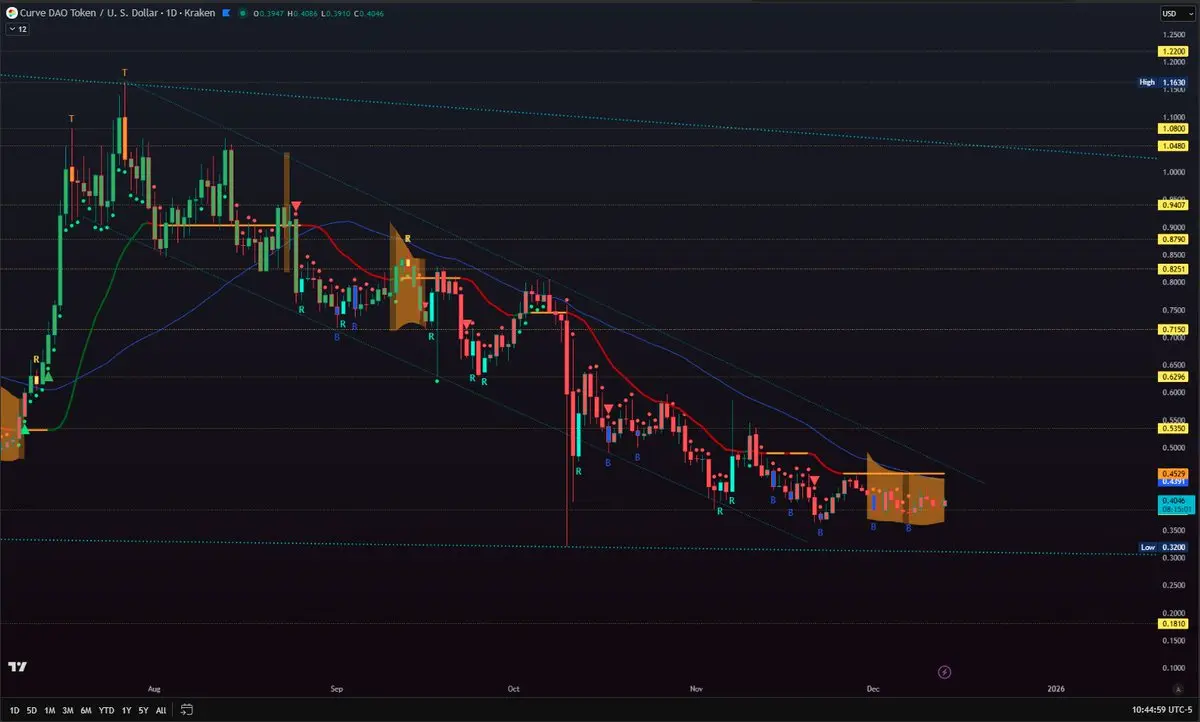This screenshot has width=1200, height=722.
Task: Click the red down-triangle signal in late August
Action: point(296,207)
